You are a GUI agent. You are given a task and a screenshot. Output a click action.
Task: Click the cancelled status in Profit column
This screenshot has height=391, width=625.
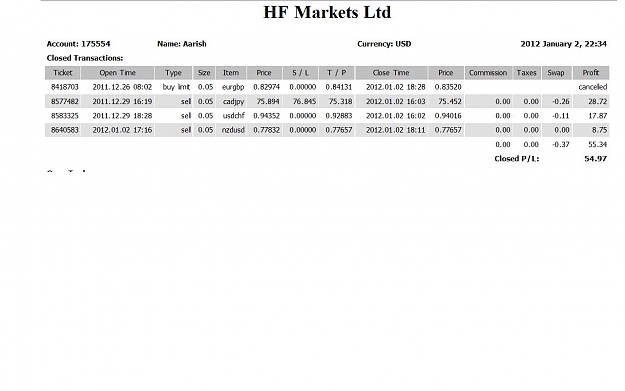tap(593, 87)
